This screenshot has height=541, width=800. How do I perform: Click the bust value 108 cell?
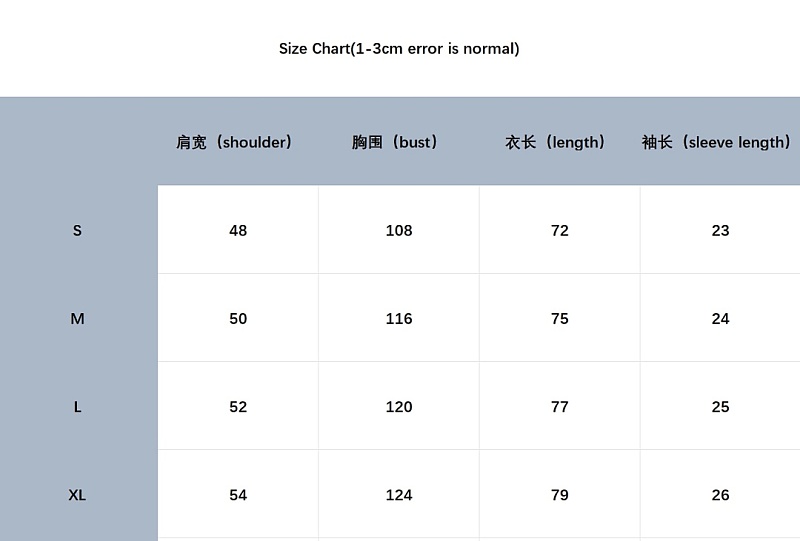point(399,230)
